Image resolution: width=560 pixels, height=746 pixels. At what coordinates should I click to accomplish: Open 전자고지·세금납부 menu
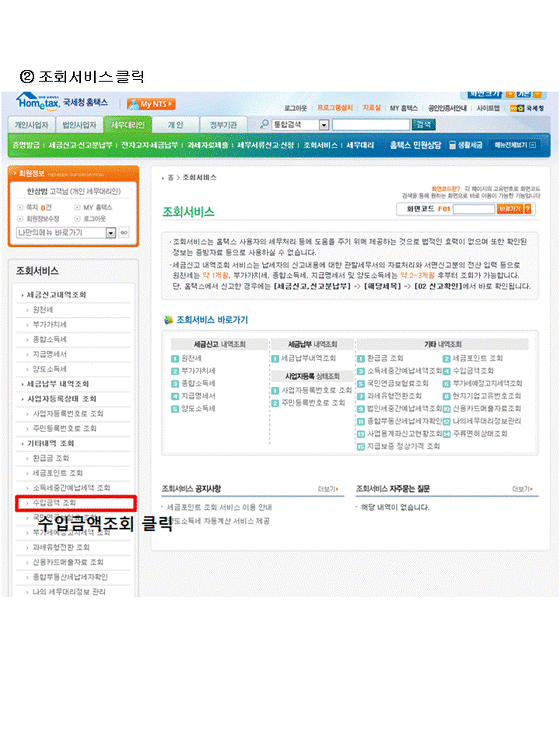tap(149, 145)
